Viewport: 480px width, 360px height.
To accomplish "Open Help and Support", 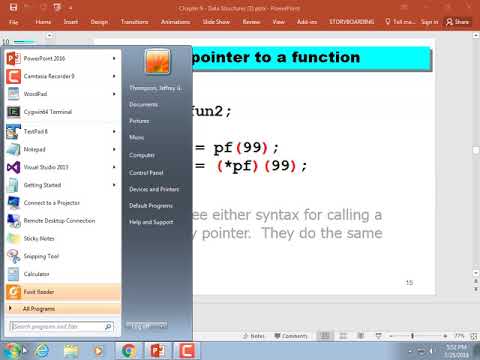I will pos(151,222).
